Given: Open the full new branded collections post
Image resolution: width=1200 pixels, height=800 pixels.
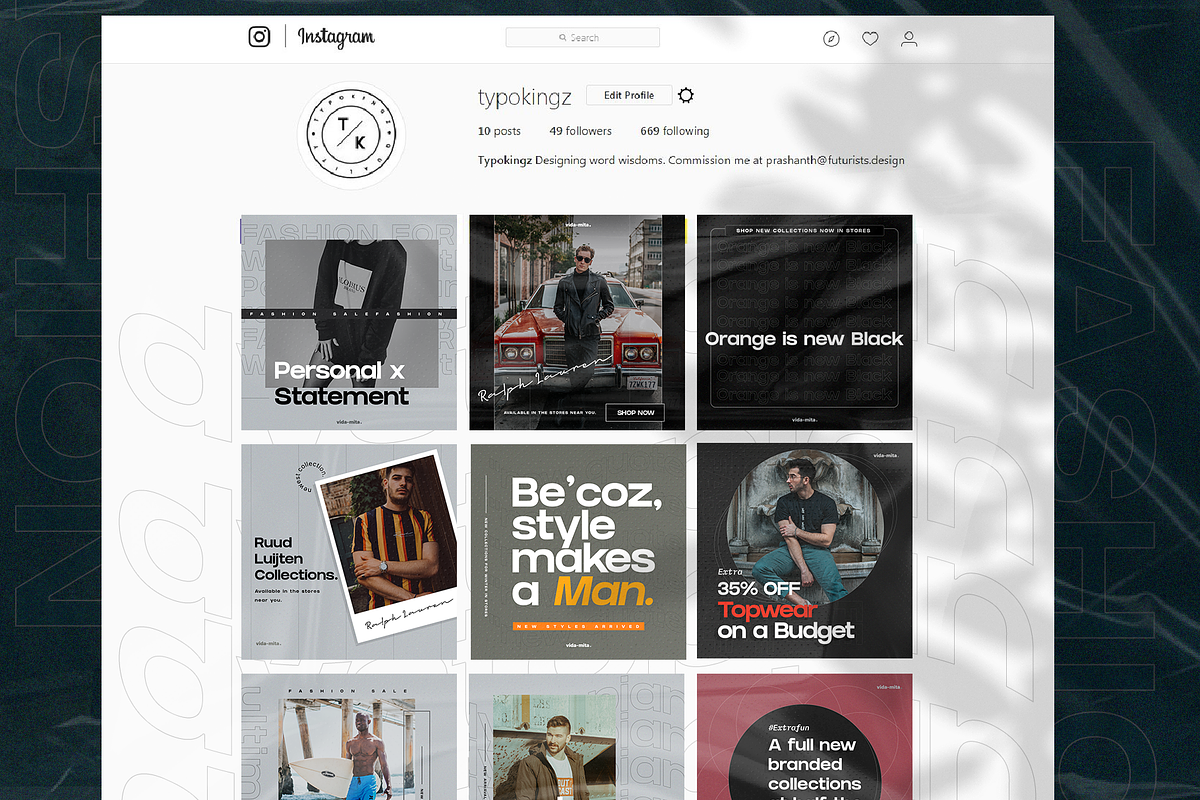Looking at the screenshot, I should (805, 736).
